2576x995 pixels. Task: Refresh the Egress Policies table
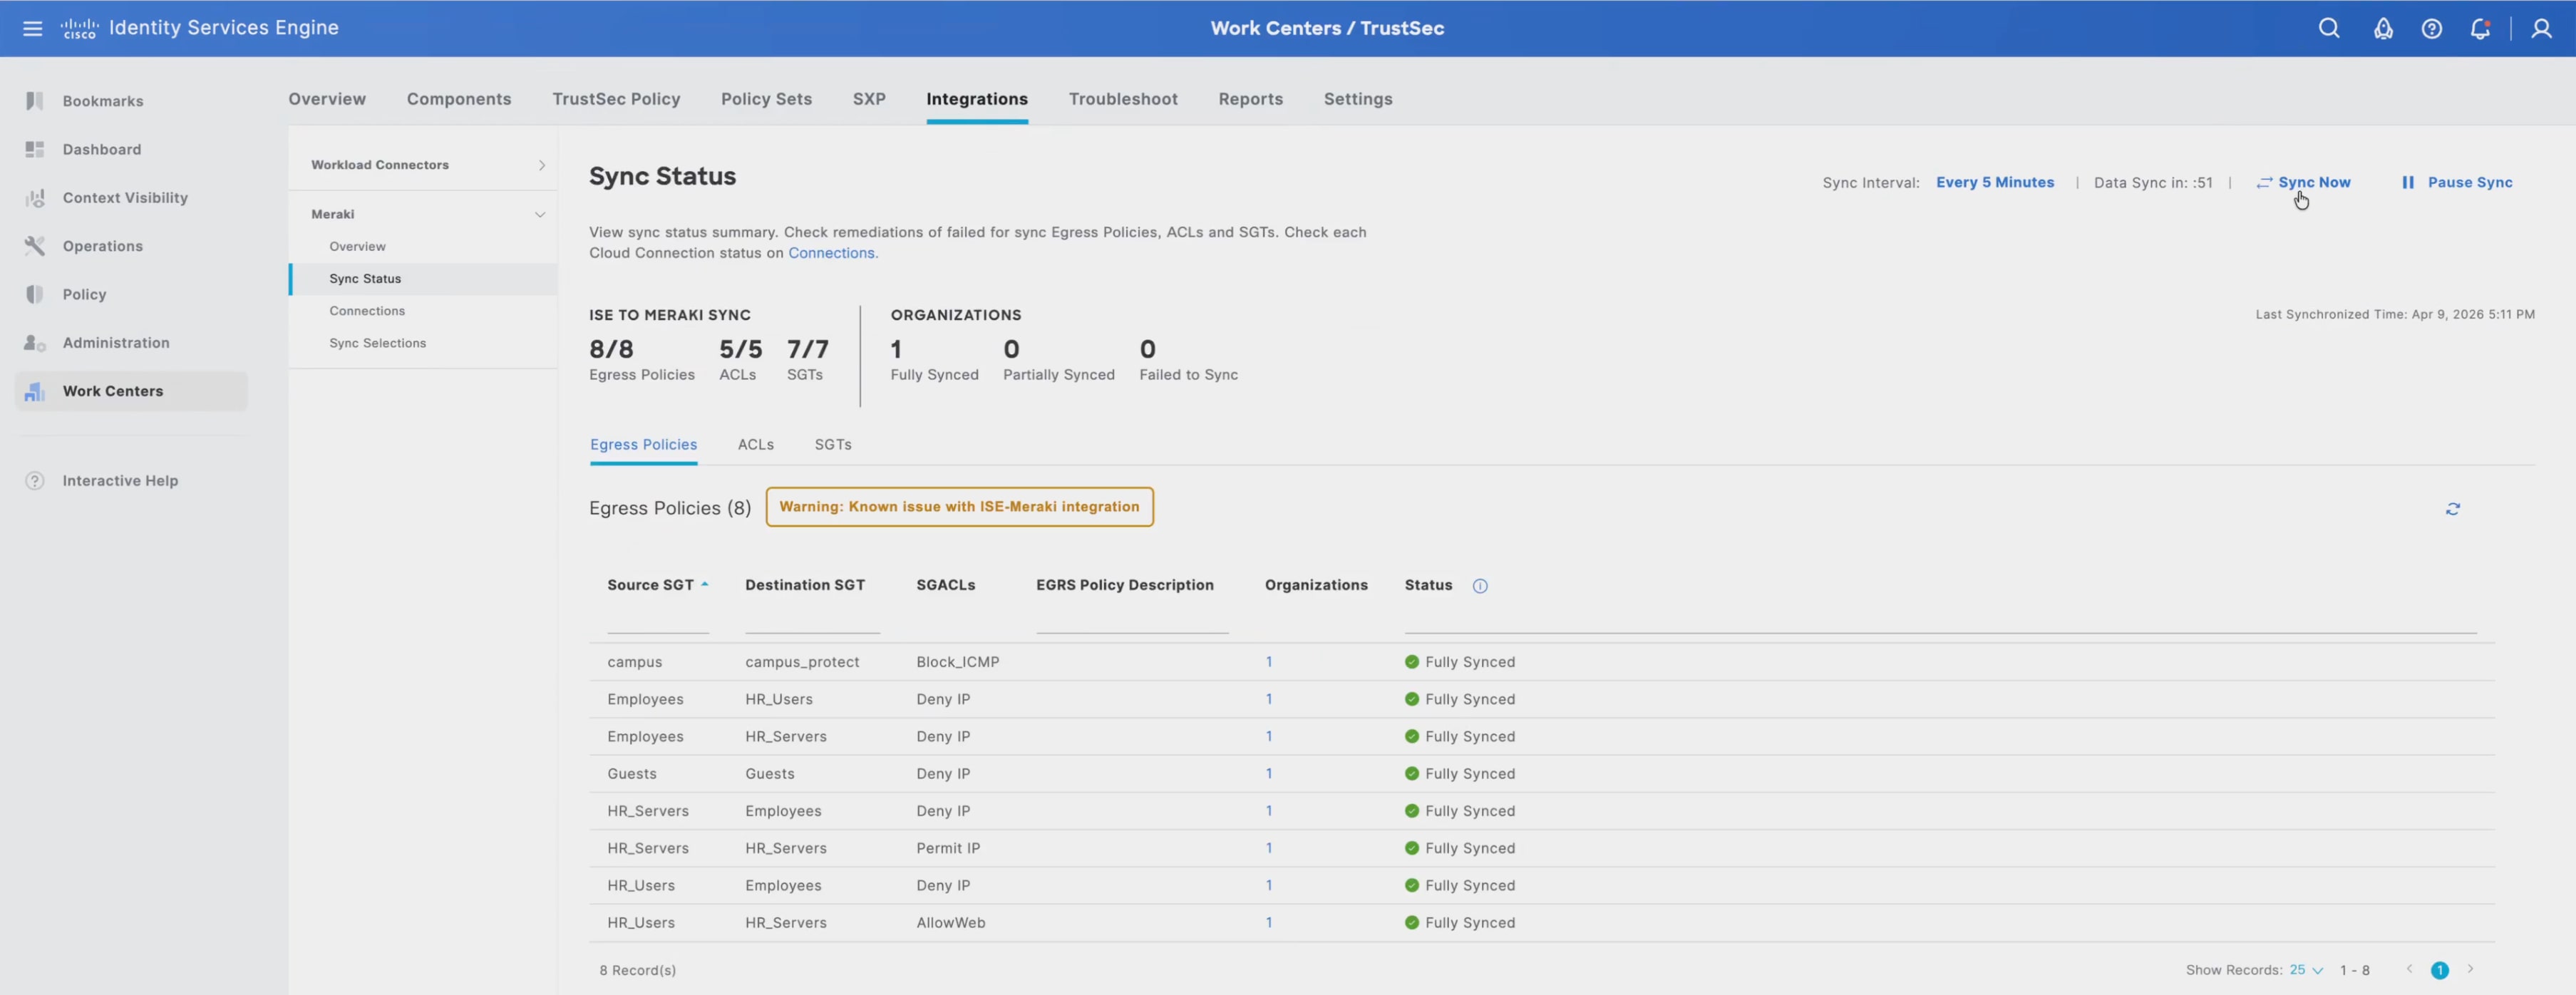2452,509
